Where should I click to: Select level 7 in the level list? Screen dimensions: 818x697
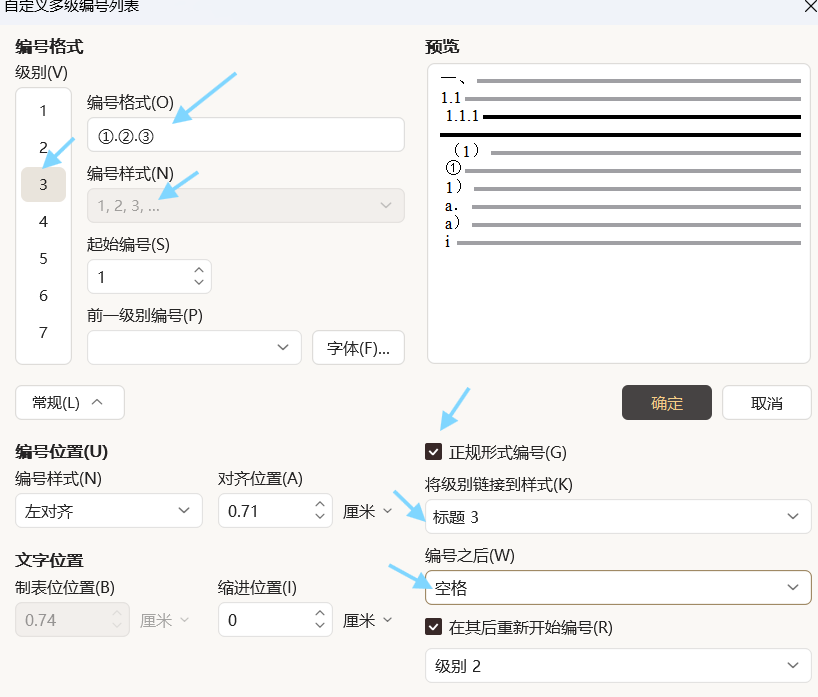43,333
